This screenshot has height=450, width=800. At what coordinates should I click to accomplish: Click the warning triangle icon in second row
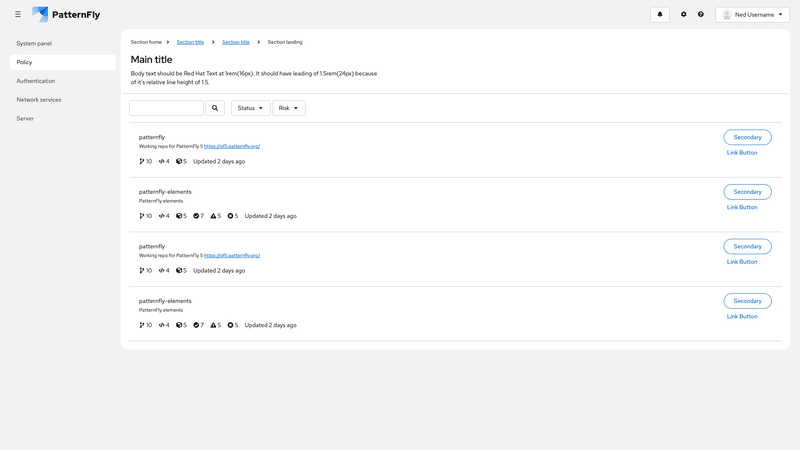[x=214, y=216]
